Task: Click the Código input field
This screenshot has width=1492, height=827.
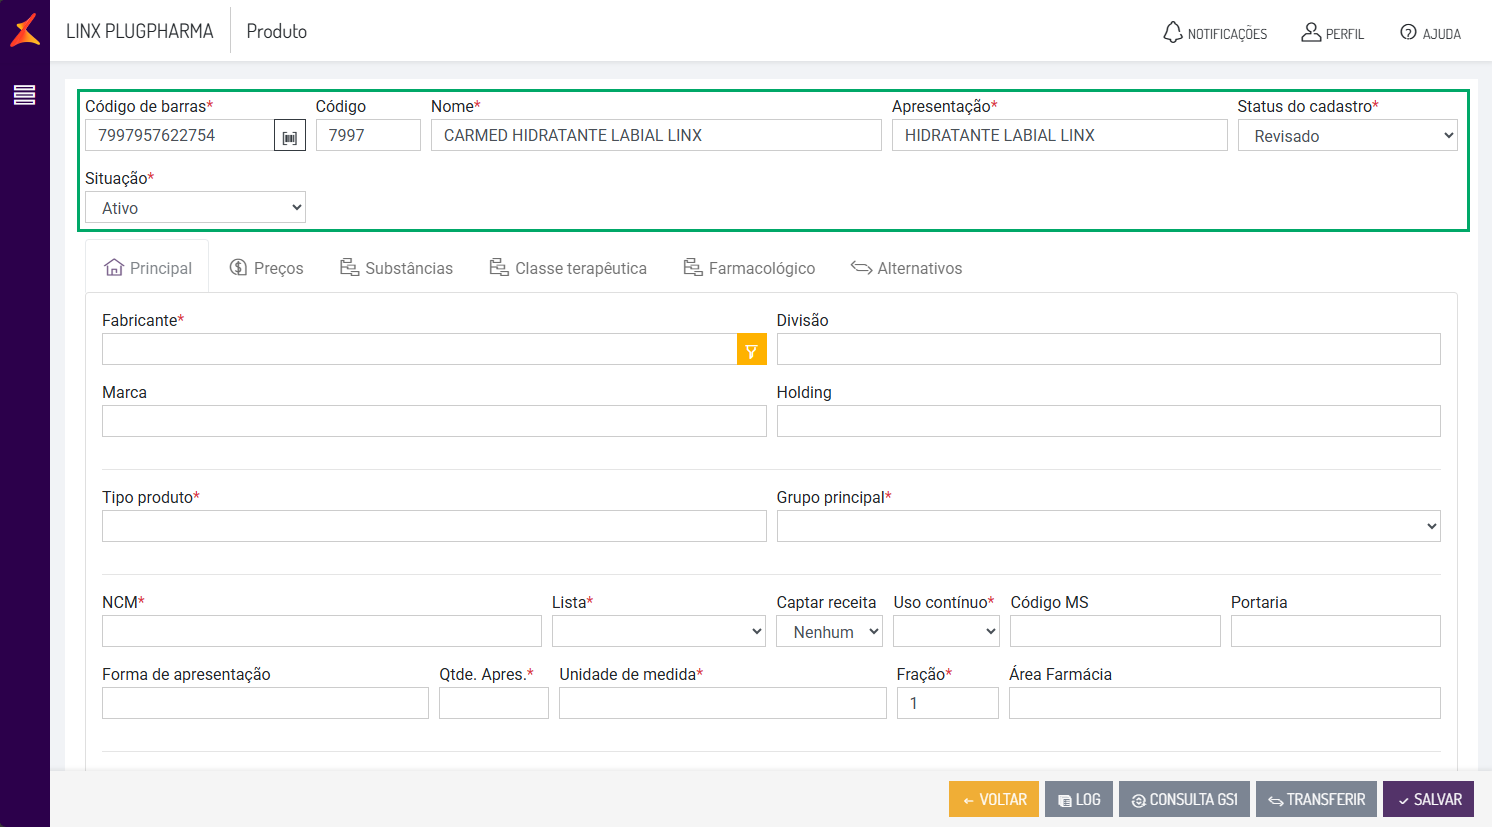Action: pyautogui.click(x=368, y=135)
